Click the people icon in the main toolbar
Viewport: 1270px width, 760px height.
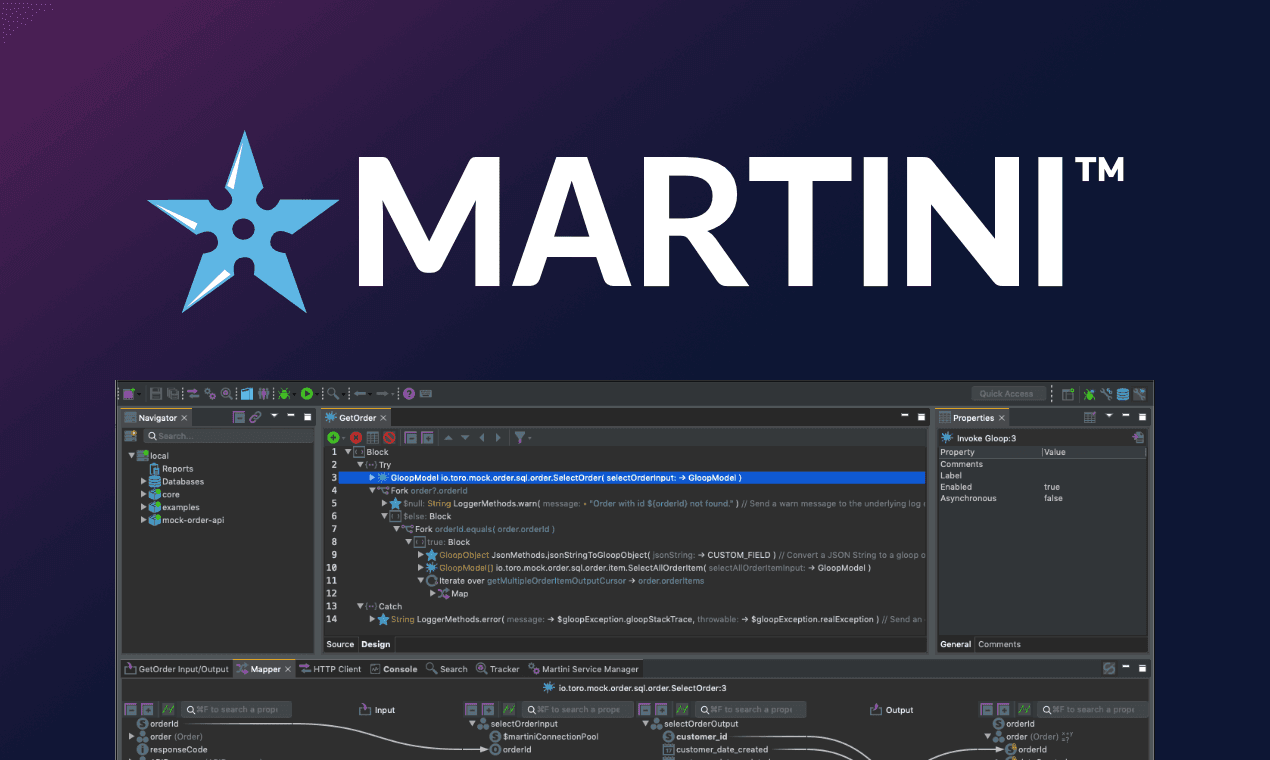pos(263,394)
